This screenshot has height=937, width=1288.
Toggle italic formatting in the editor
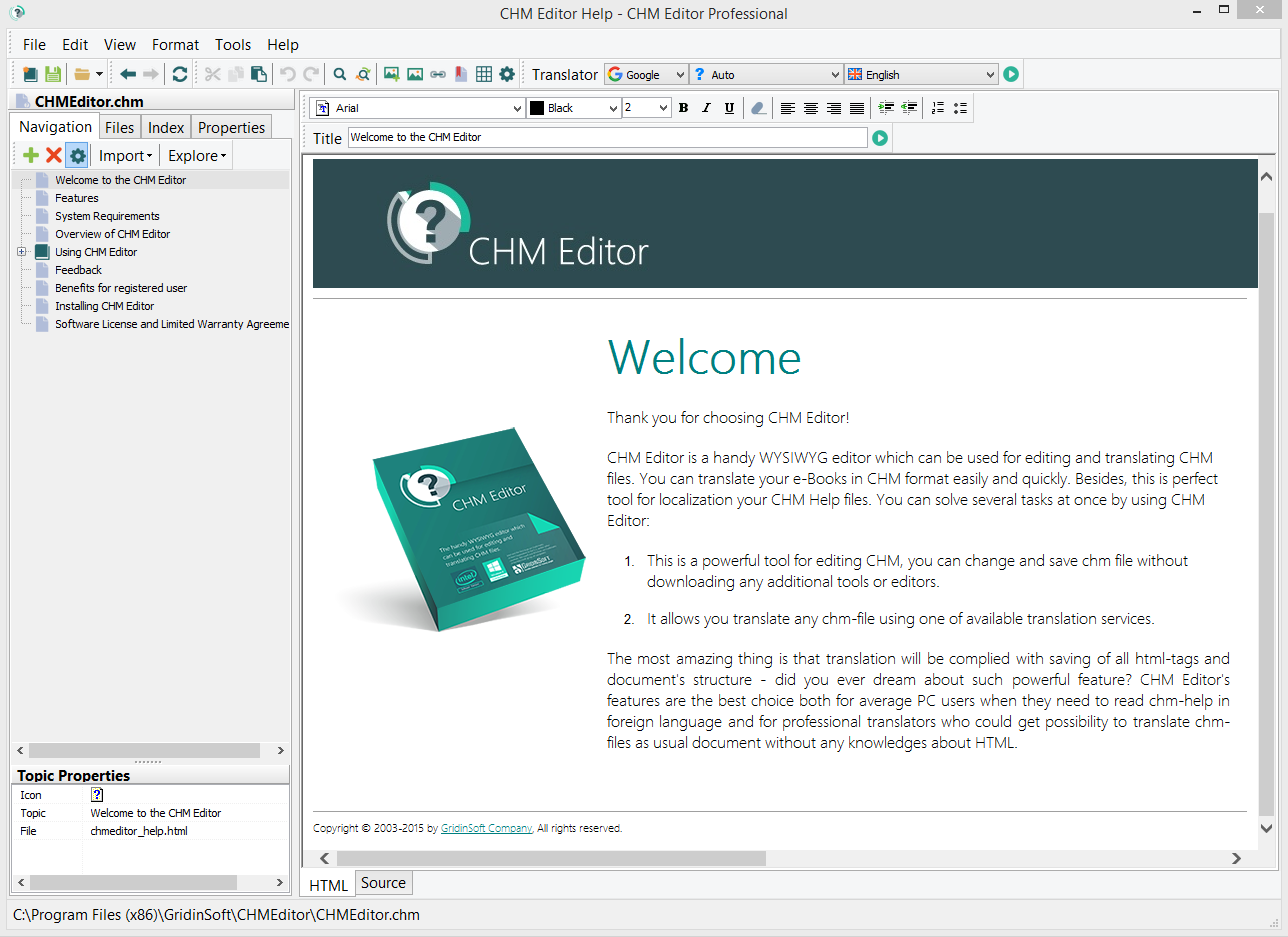point(706,108)
